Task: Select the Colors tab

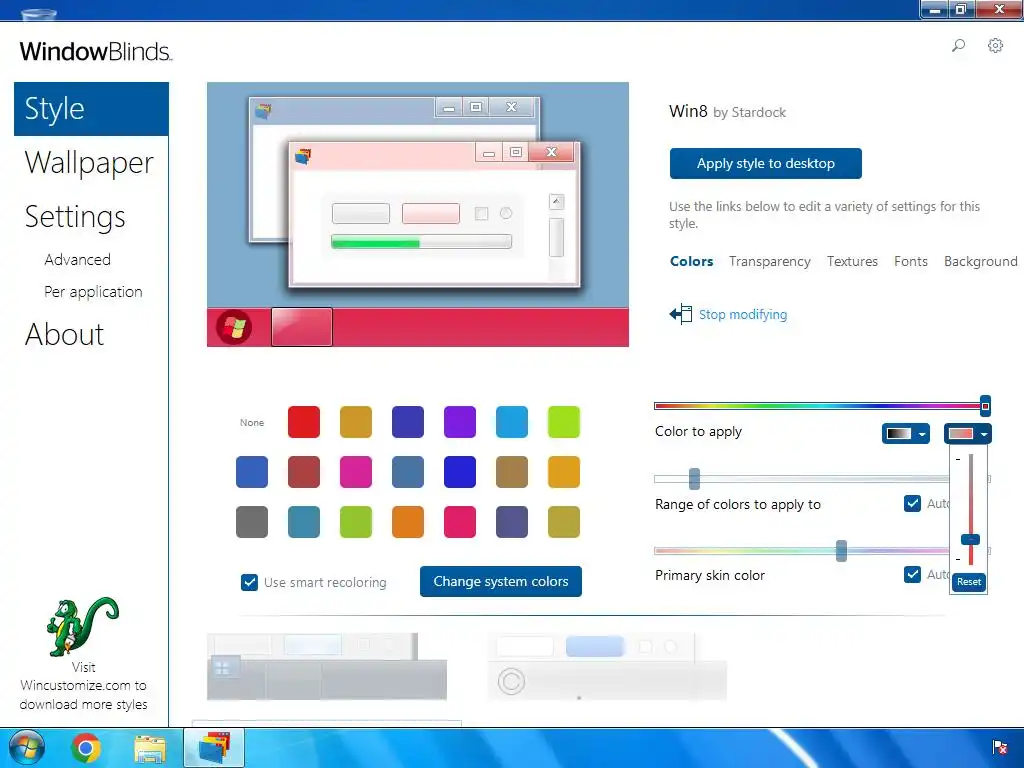Action: coord(692,261)
